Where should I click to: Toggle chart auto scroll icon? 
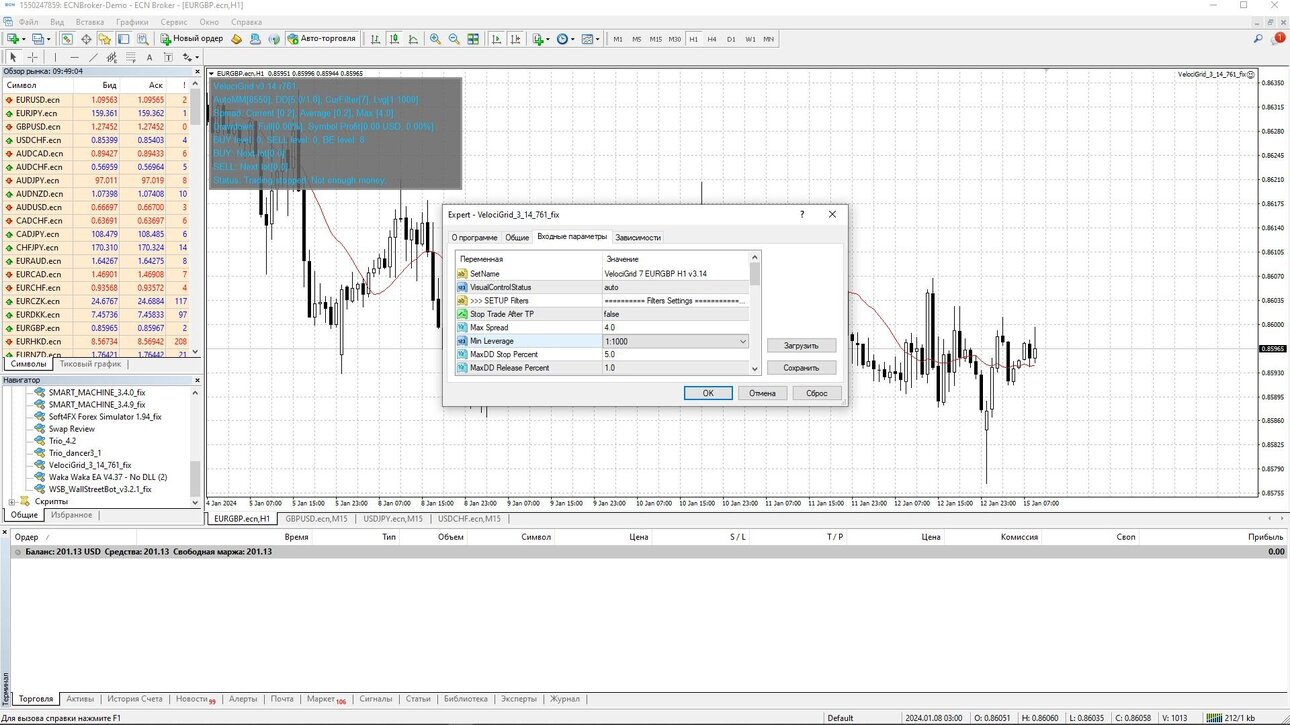tap(495, 39)
